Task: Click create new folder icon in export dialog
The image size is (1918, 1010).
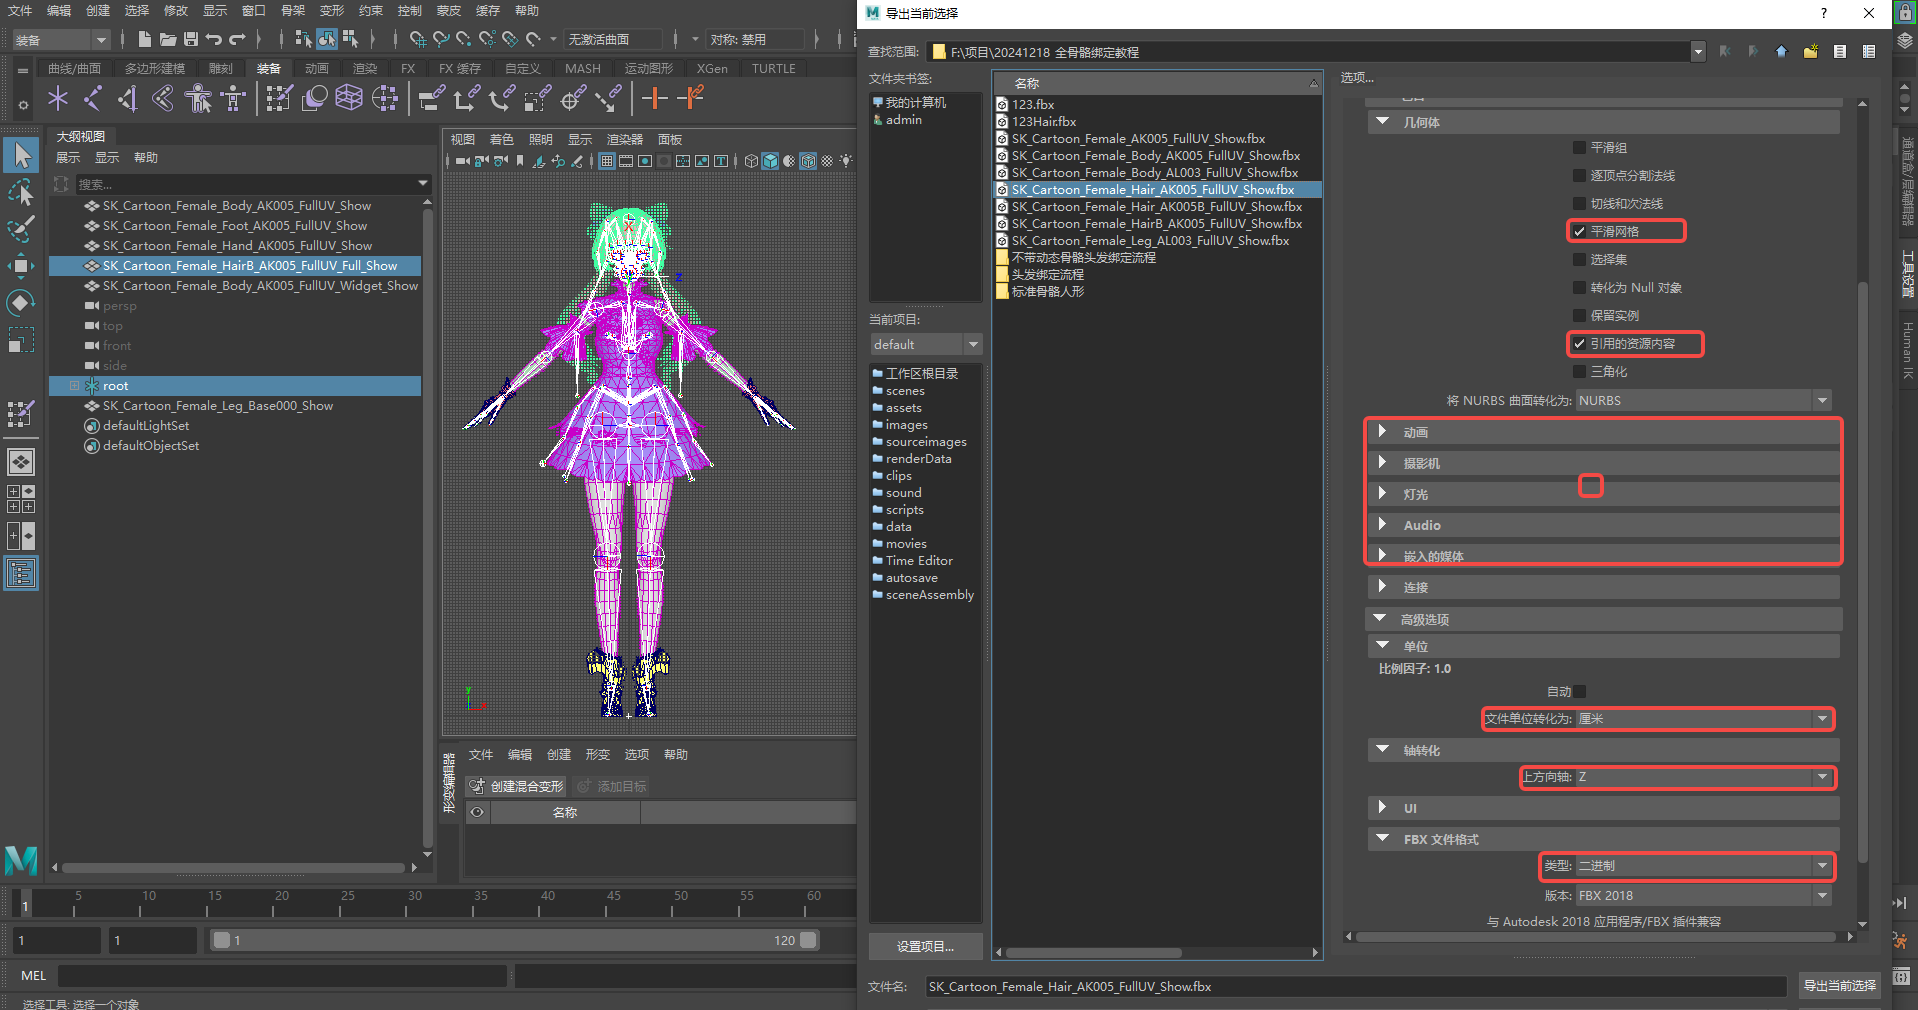Action: coord(1810,52)
